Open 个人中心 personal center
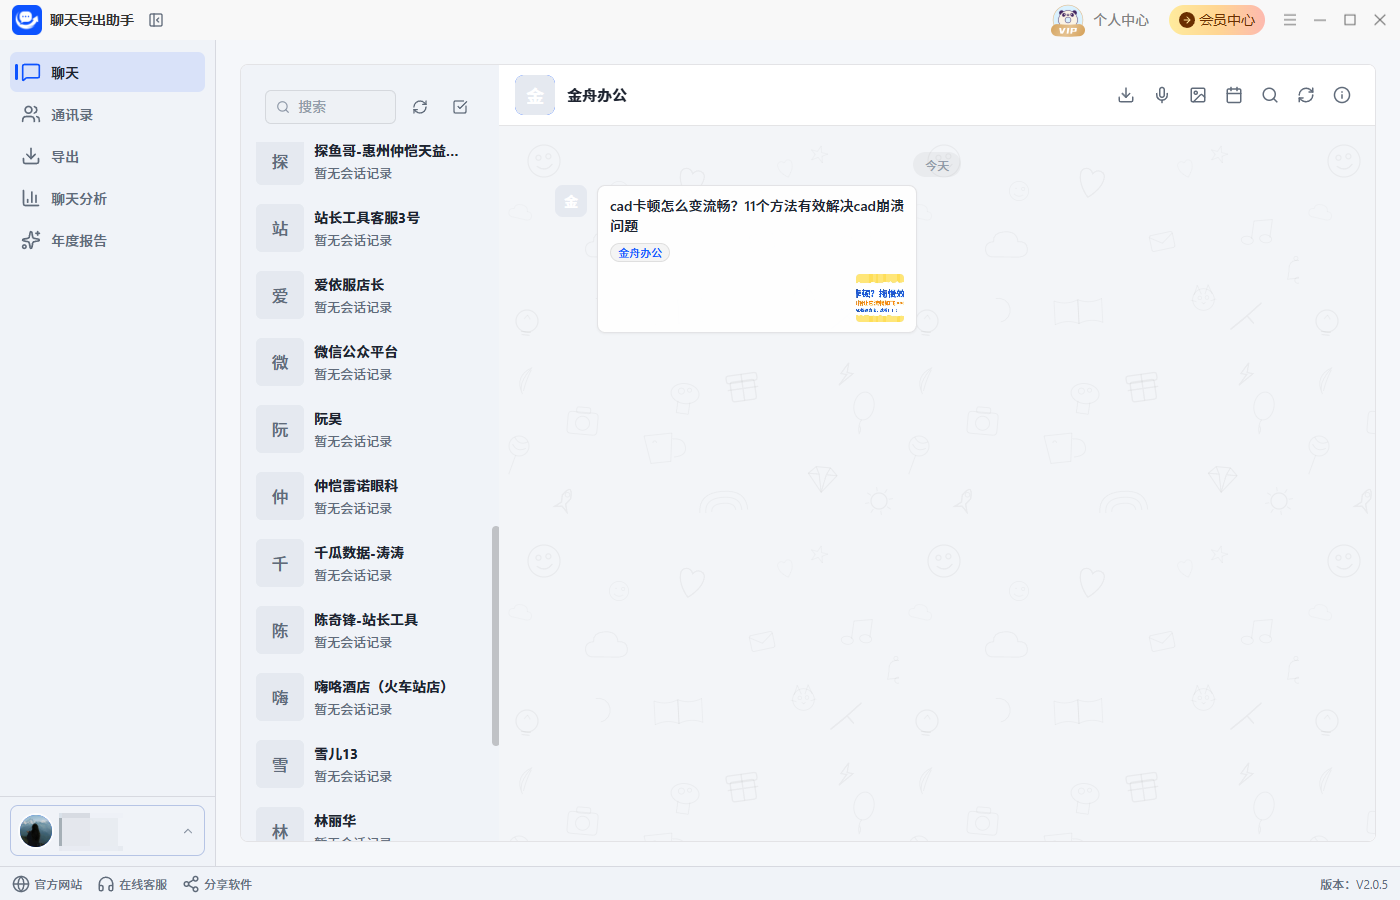The height and width of the screenshot is (900, 1400). (1121, 20)
